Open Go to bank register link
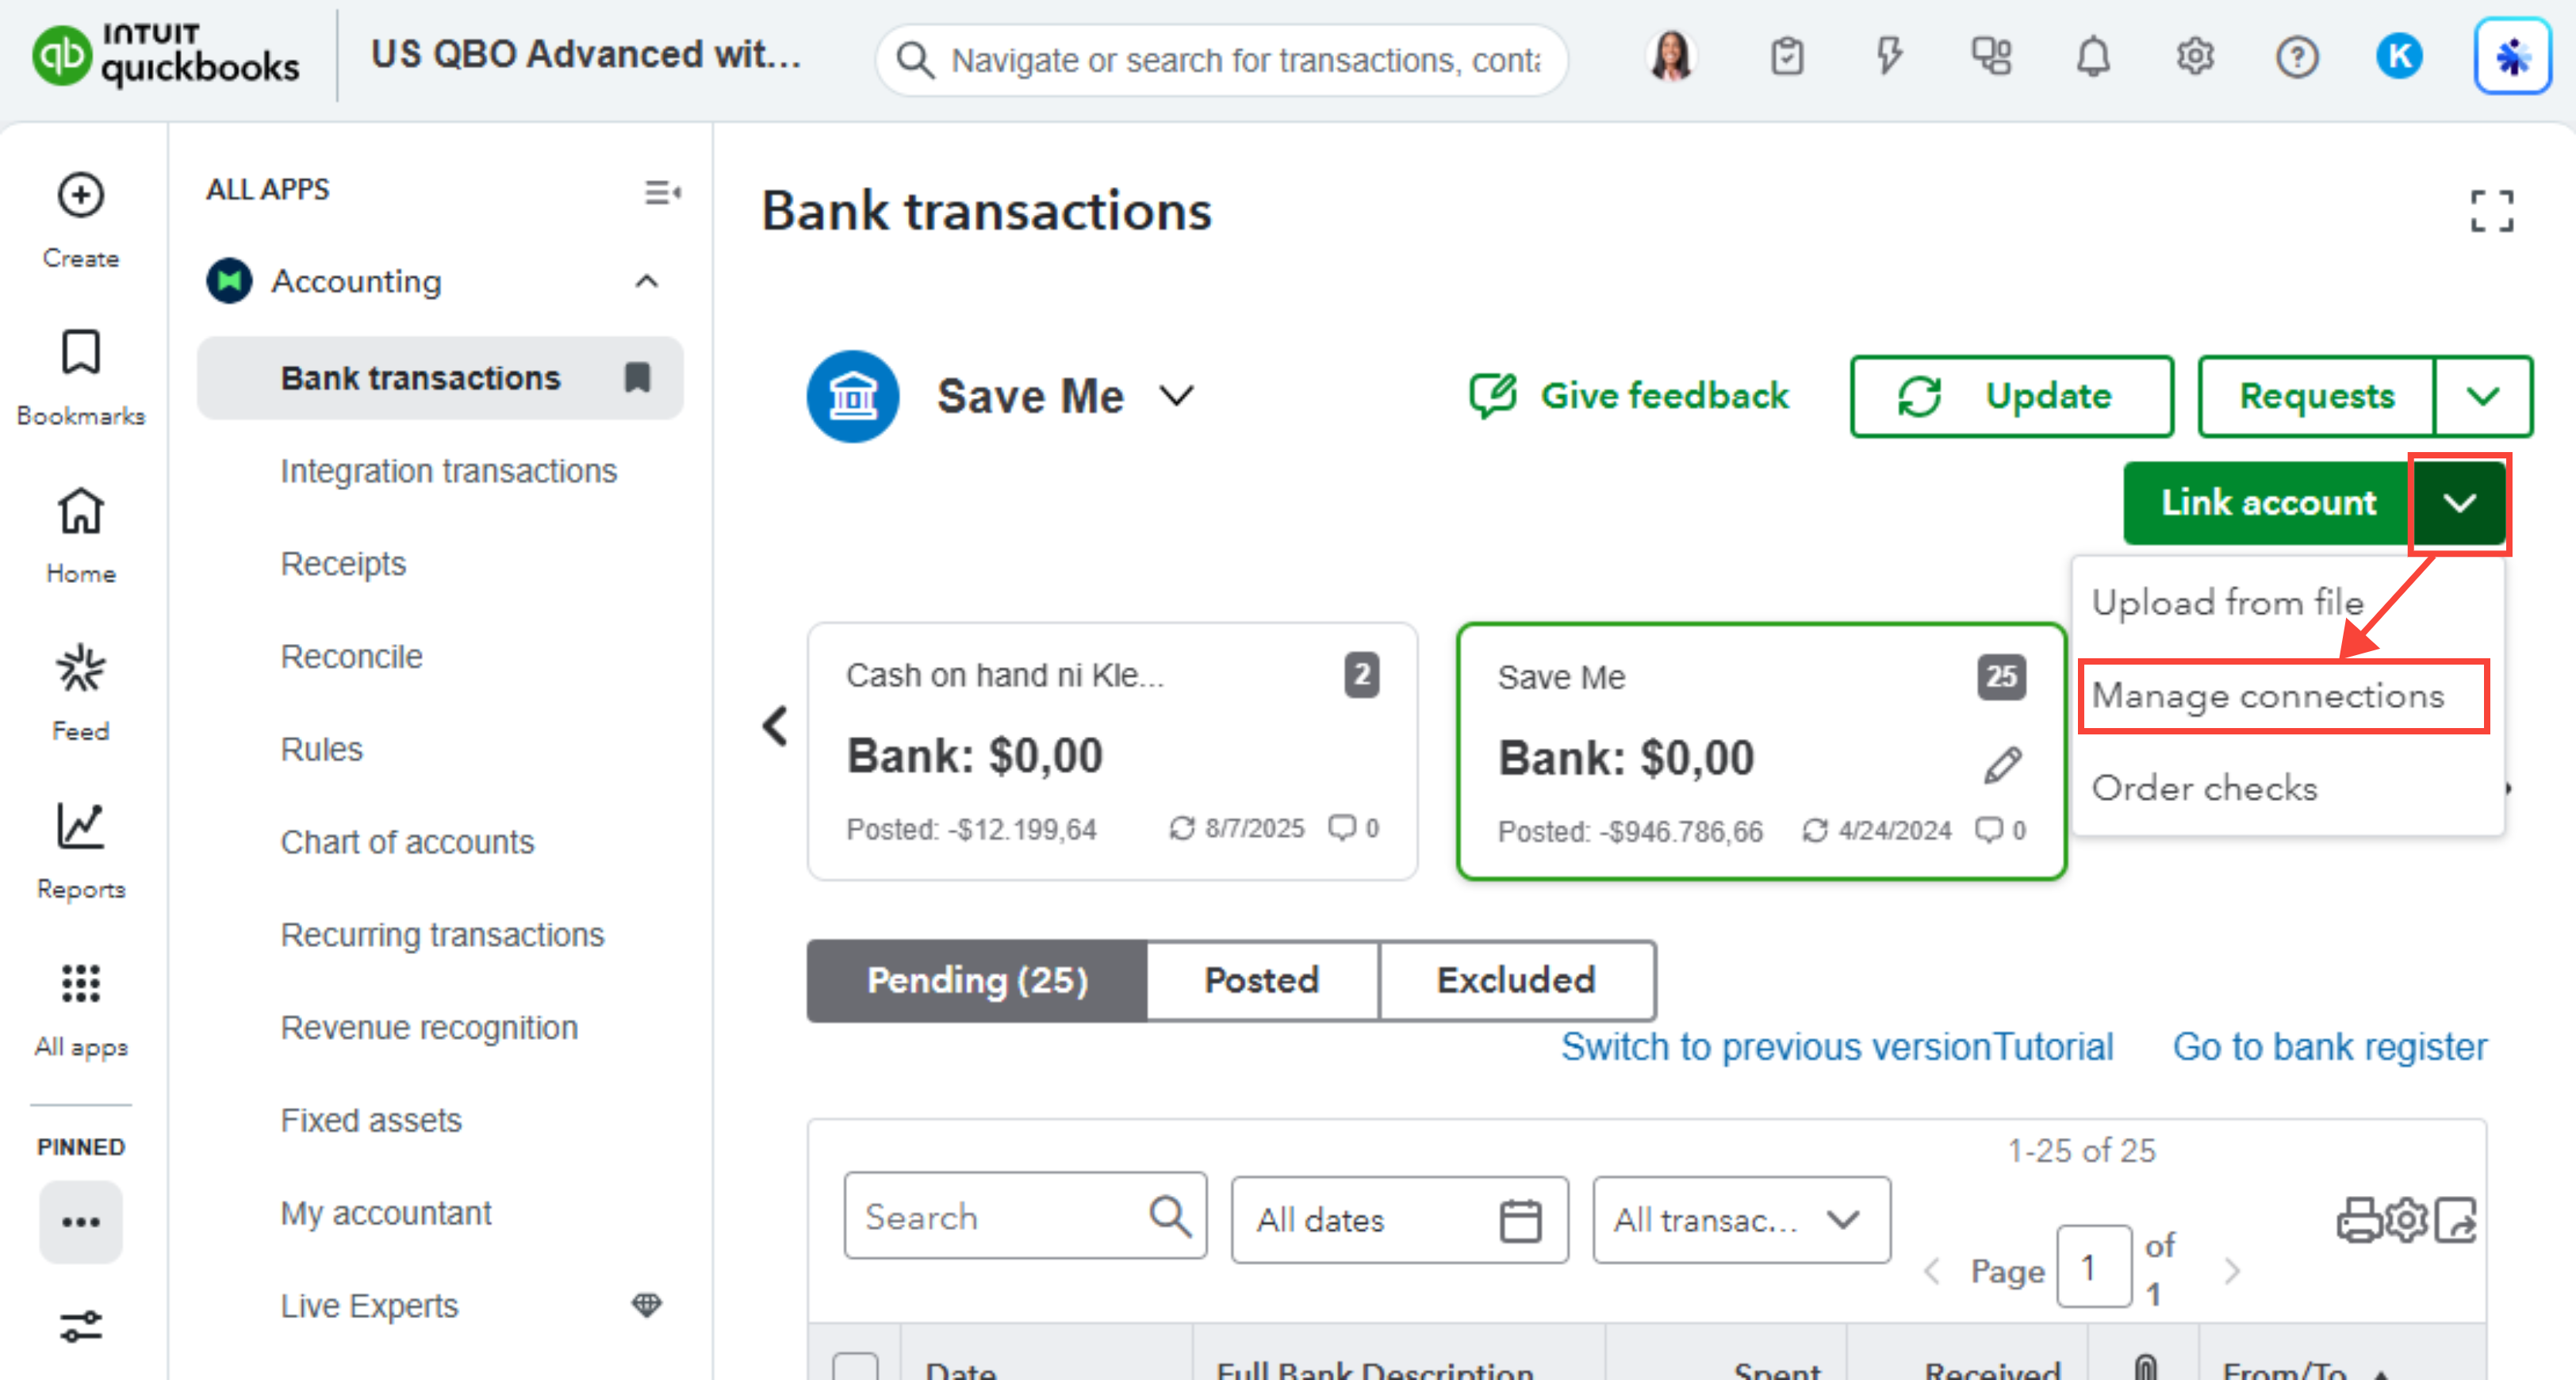Screen dimensions: 2576x1380 pos(2328,1046)
